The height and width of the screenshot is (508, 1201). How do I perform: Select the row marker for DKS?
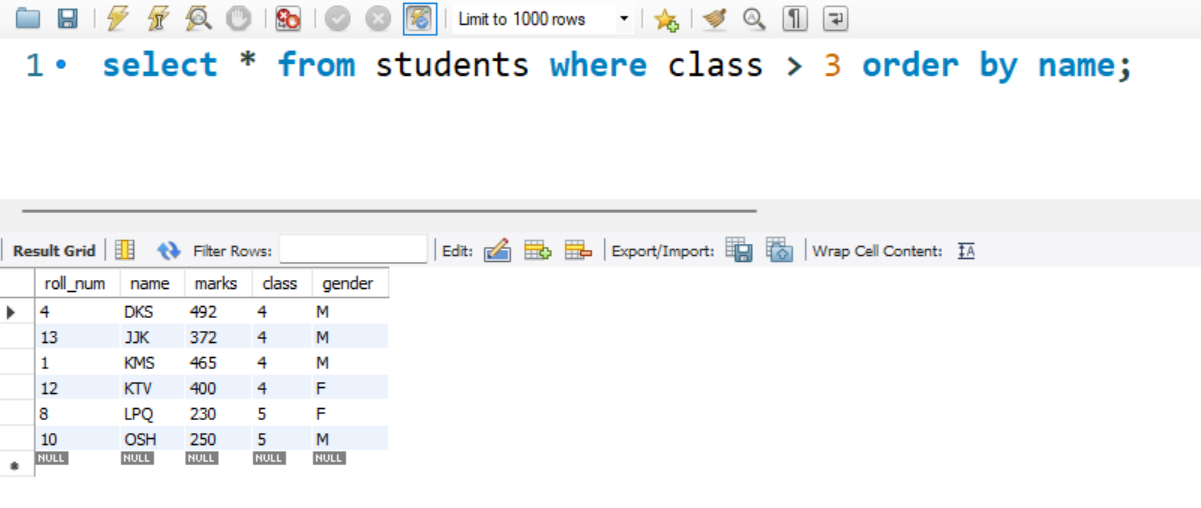point(12,311)
